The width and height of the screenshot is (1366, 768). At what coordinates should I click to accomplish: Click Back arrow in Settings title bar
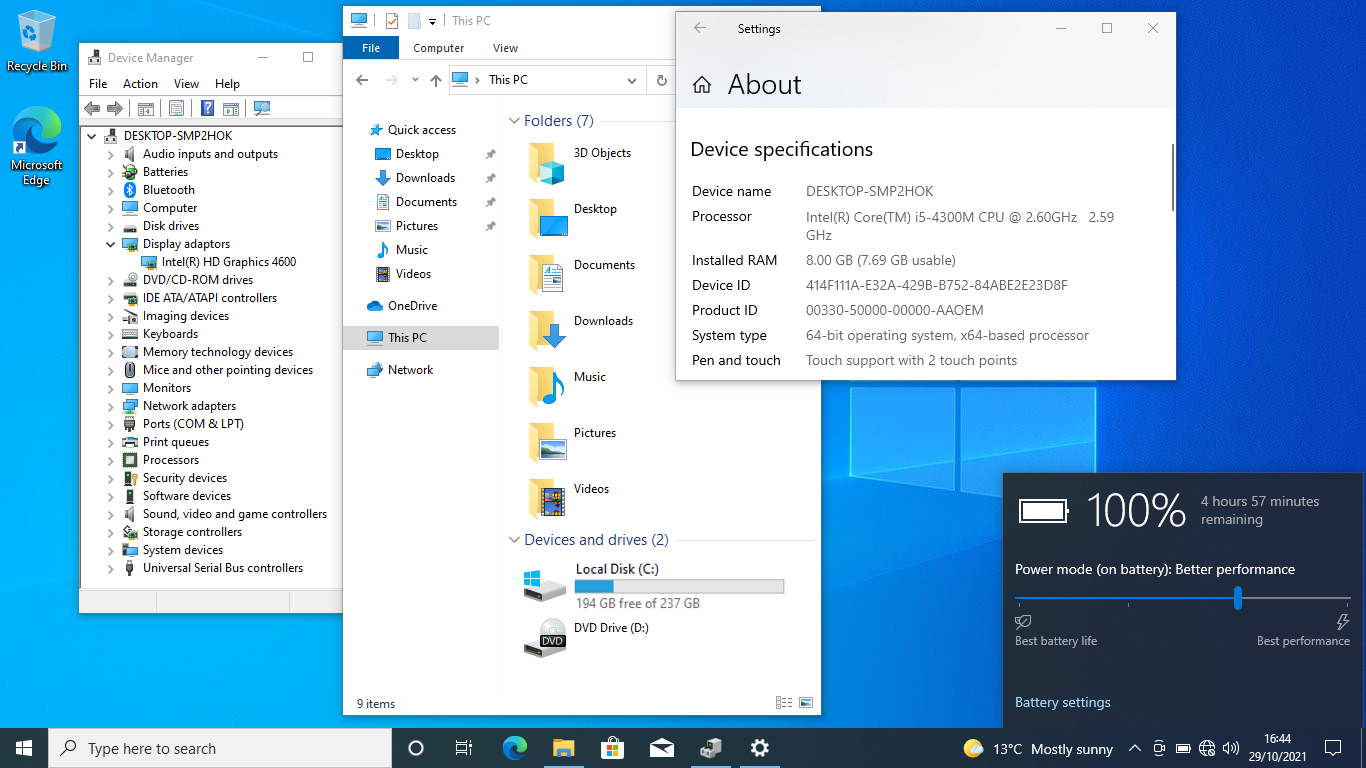tap(700, 28)
